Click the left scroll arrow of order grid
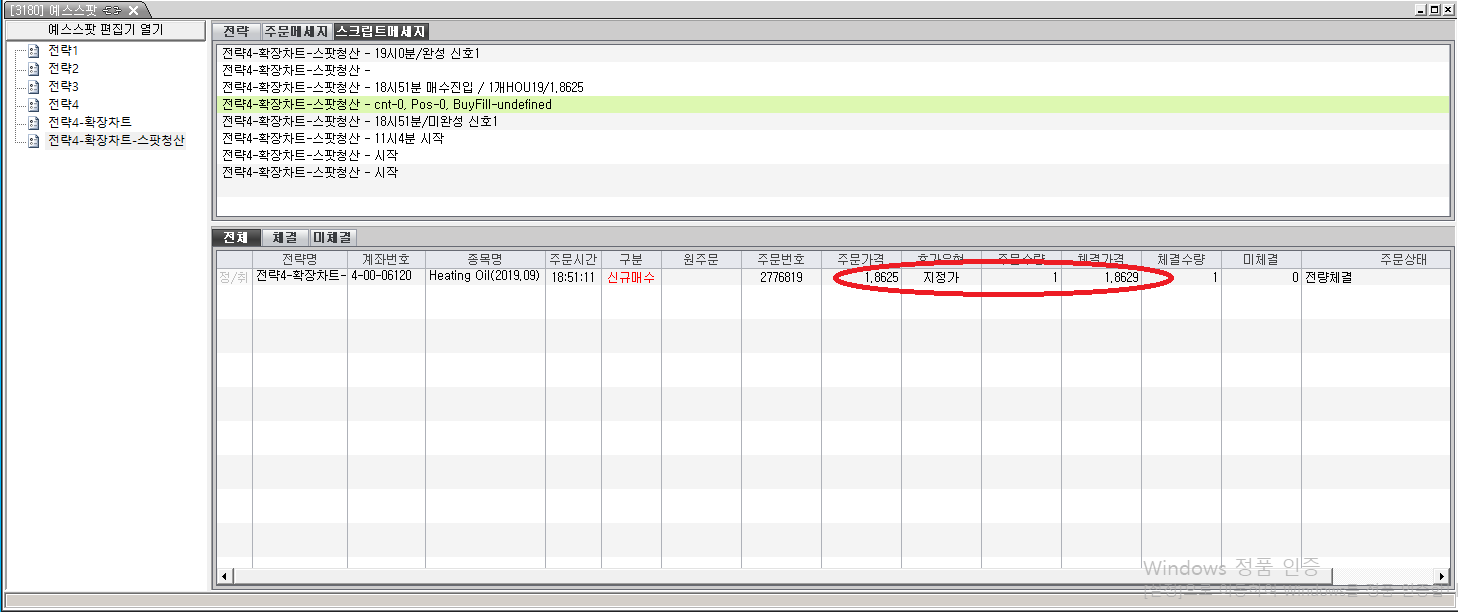 [x=223, y=576]
